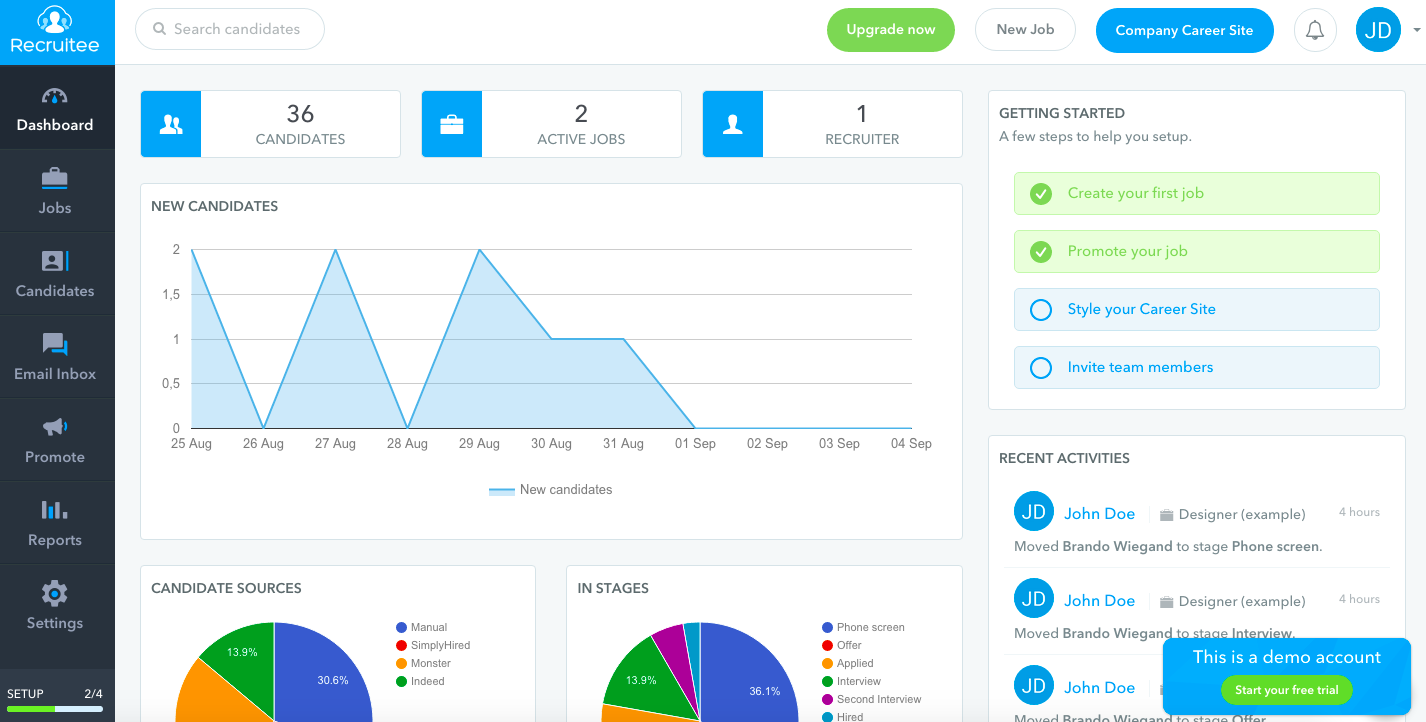Click the JD avatar in the Phone screen activity

click(x=1034, y=512)
